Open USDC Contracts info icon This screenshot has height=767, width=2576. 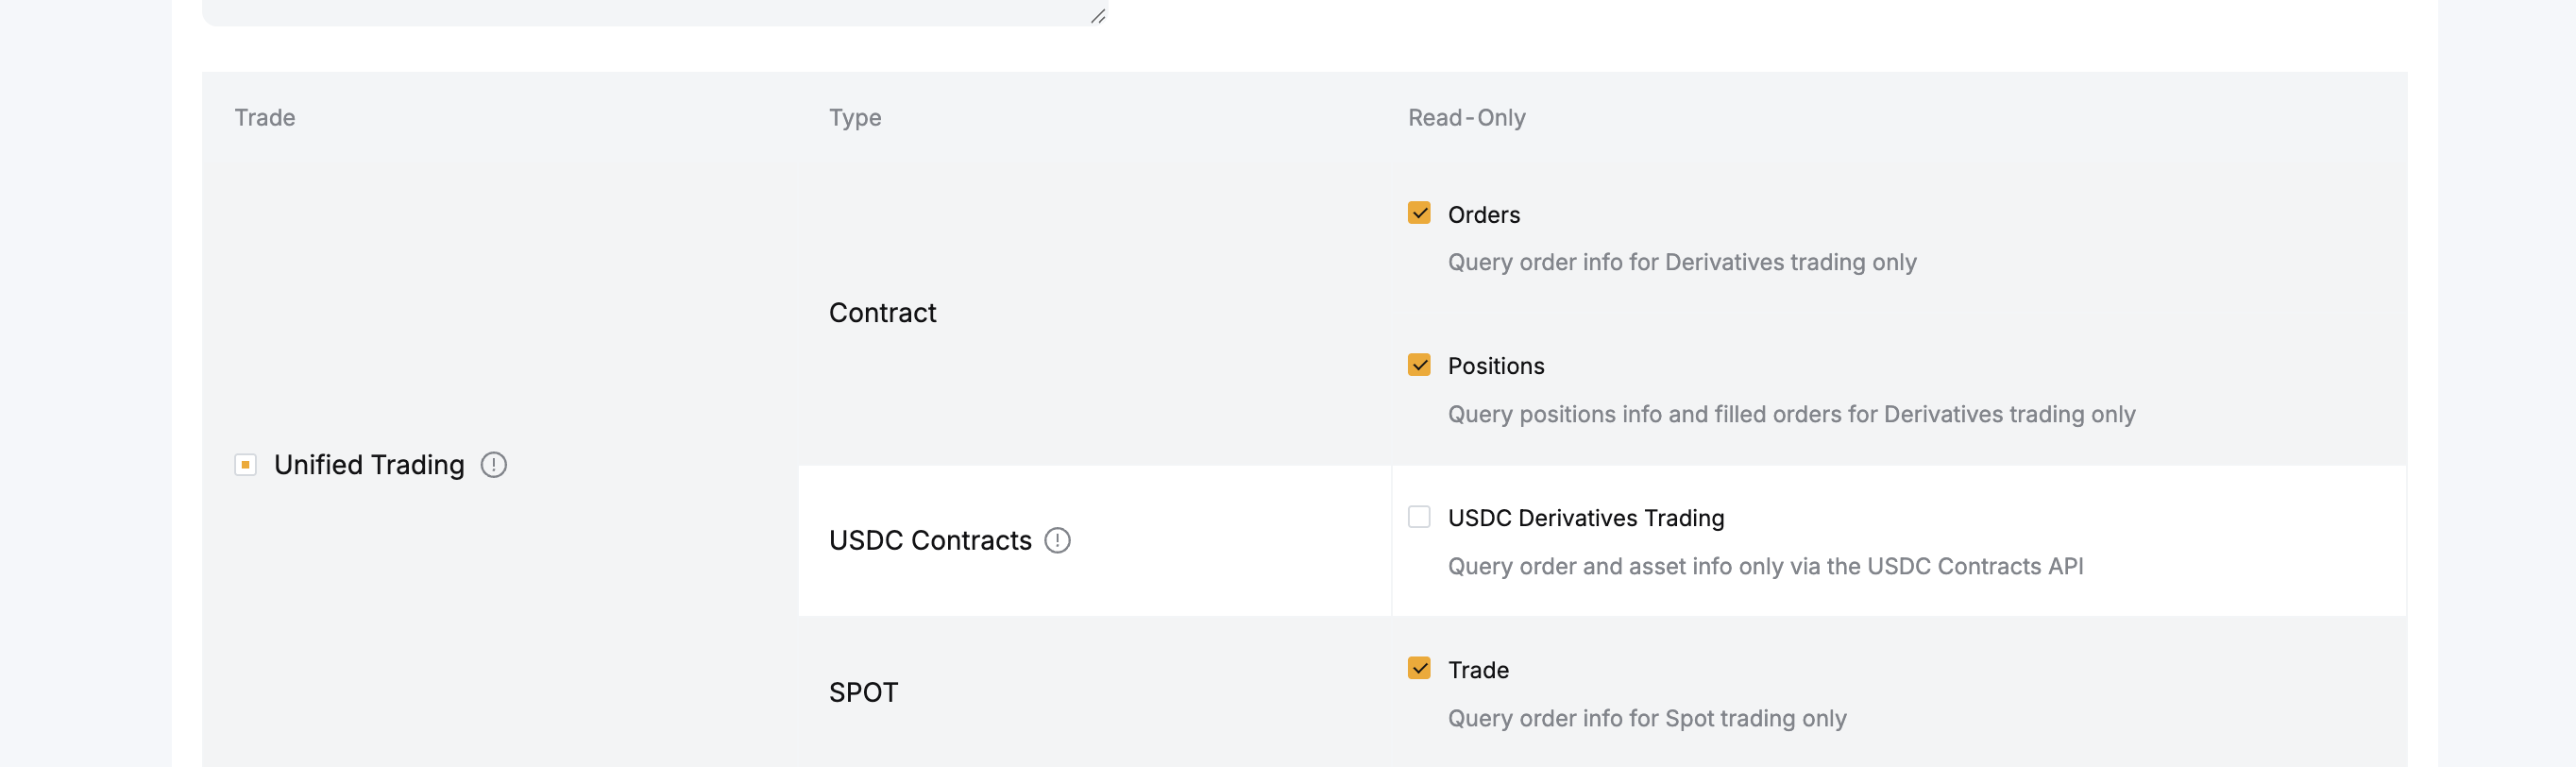1057,541
